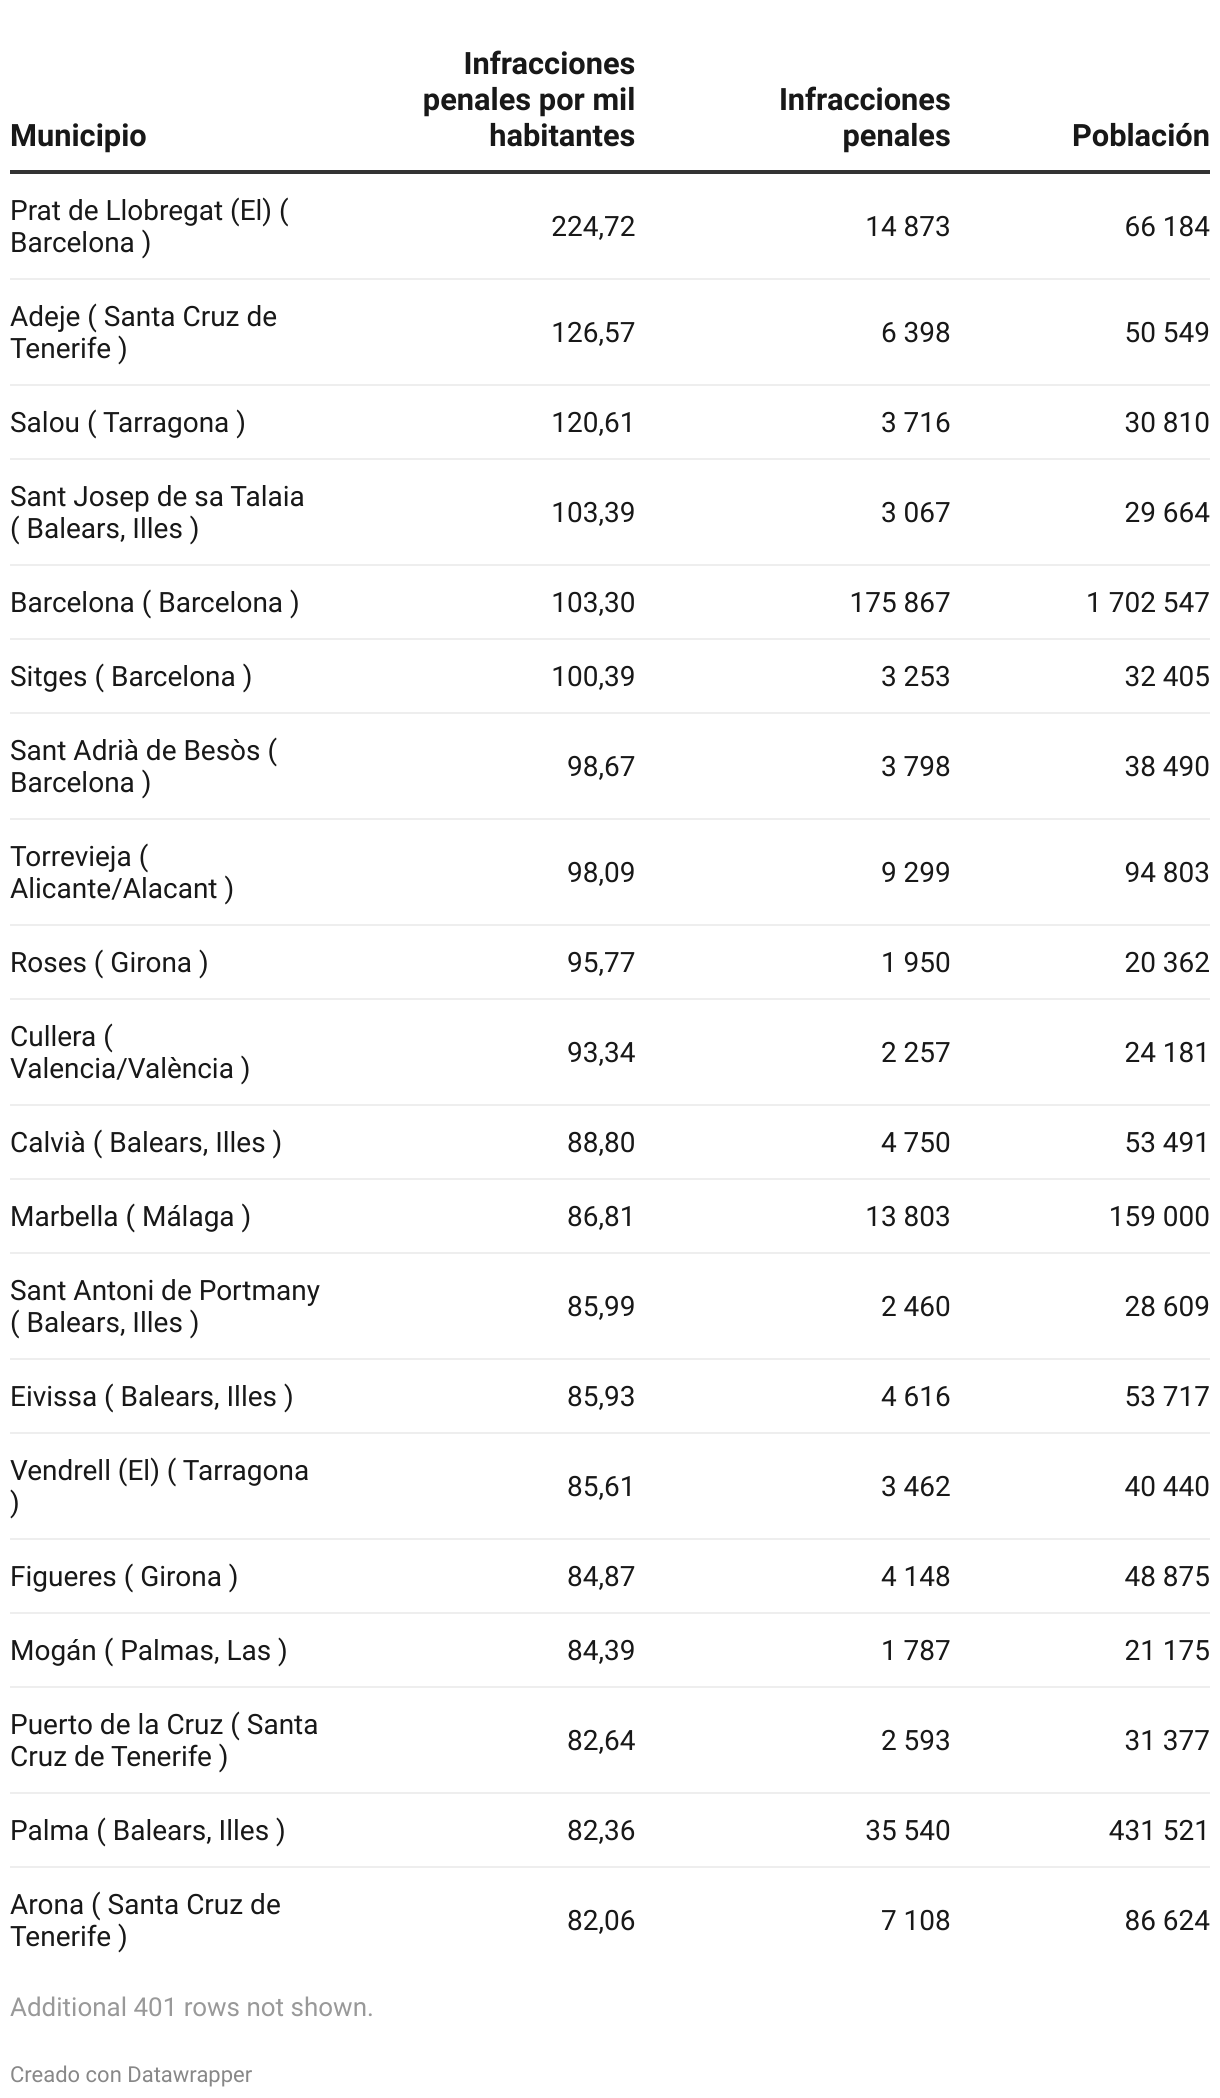Image resolution: width=1220 pixels, height=2098 pixels.
Task: Select the Roses (Girona) row name
Action: tap(109, 963)
